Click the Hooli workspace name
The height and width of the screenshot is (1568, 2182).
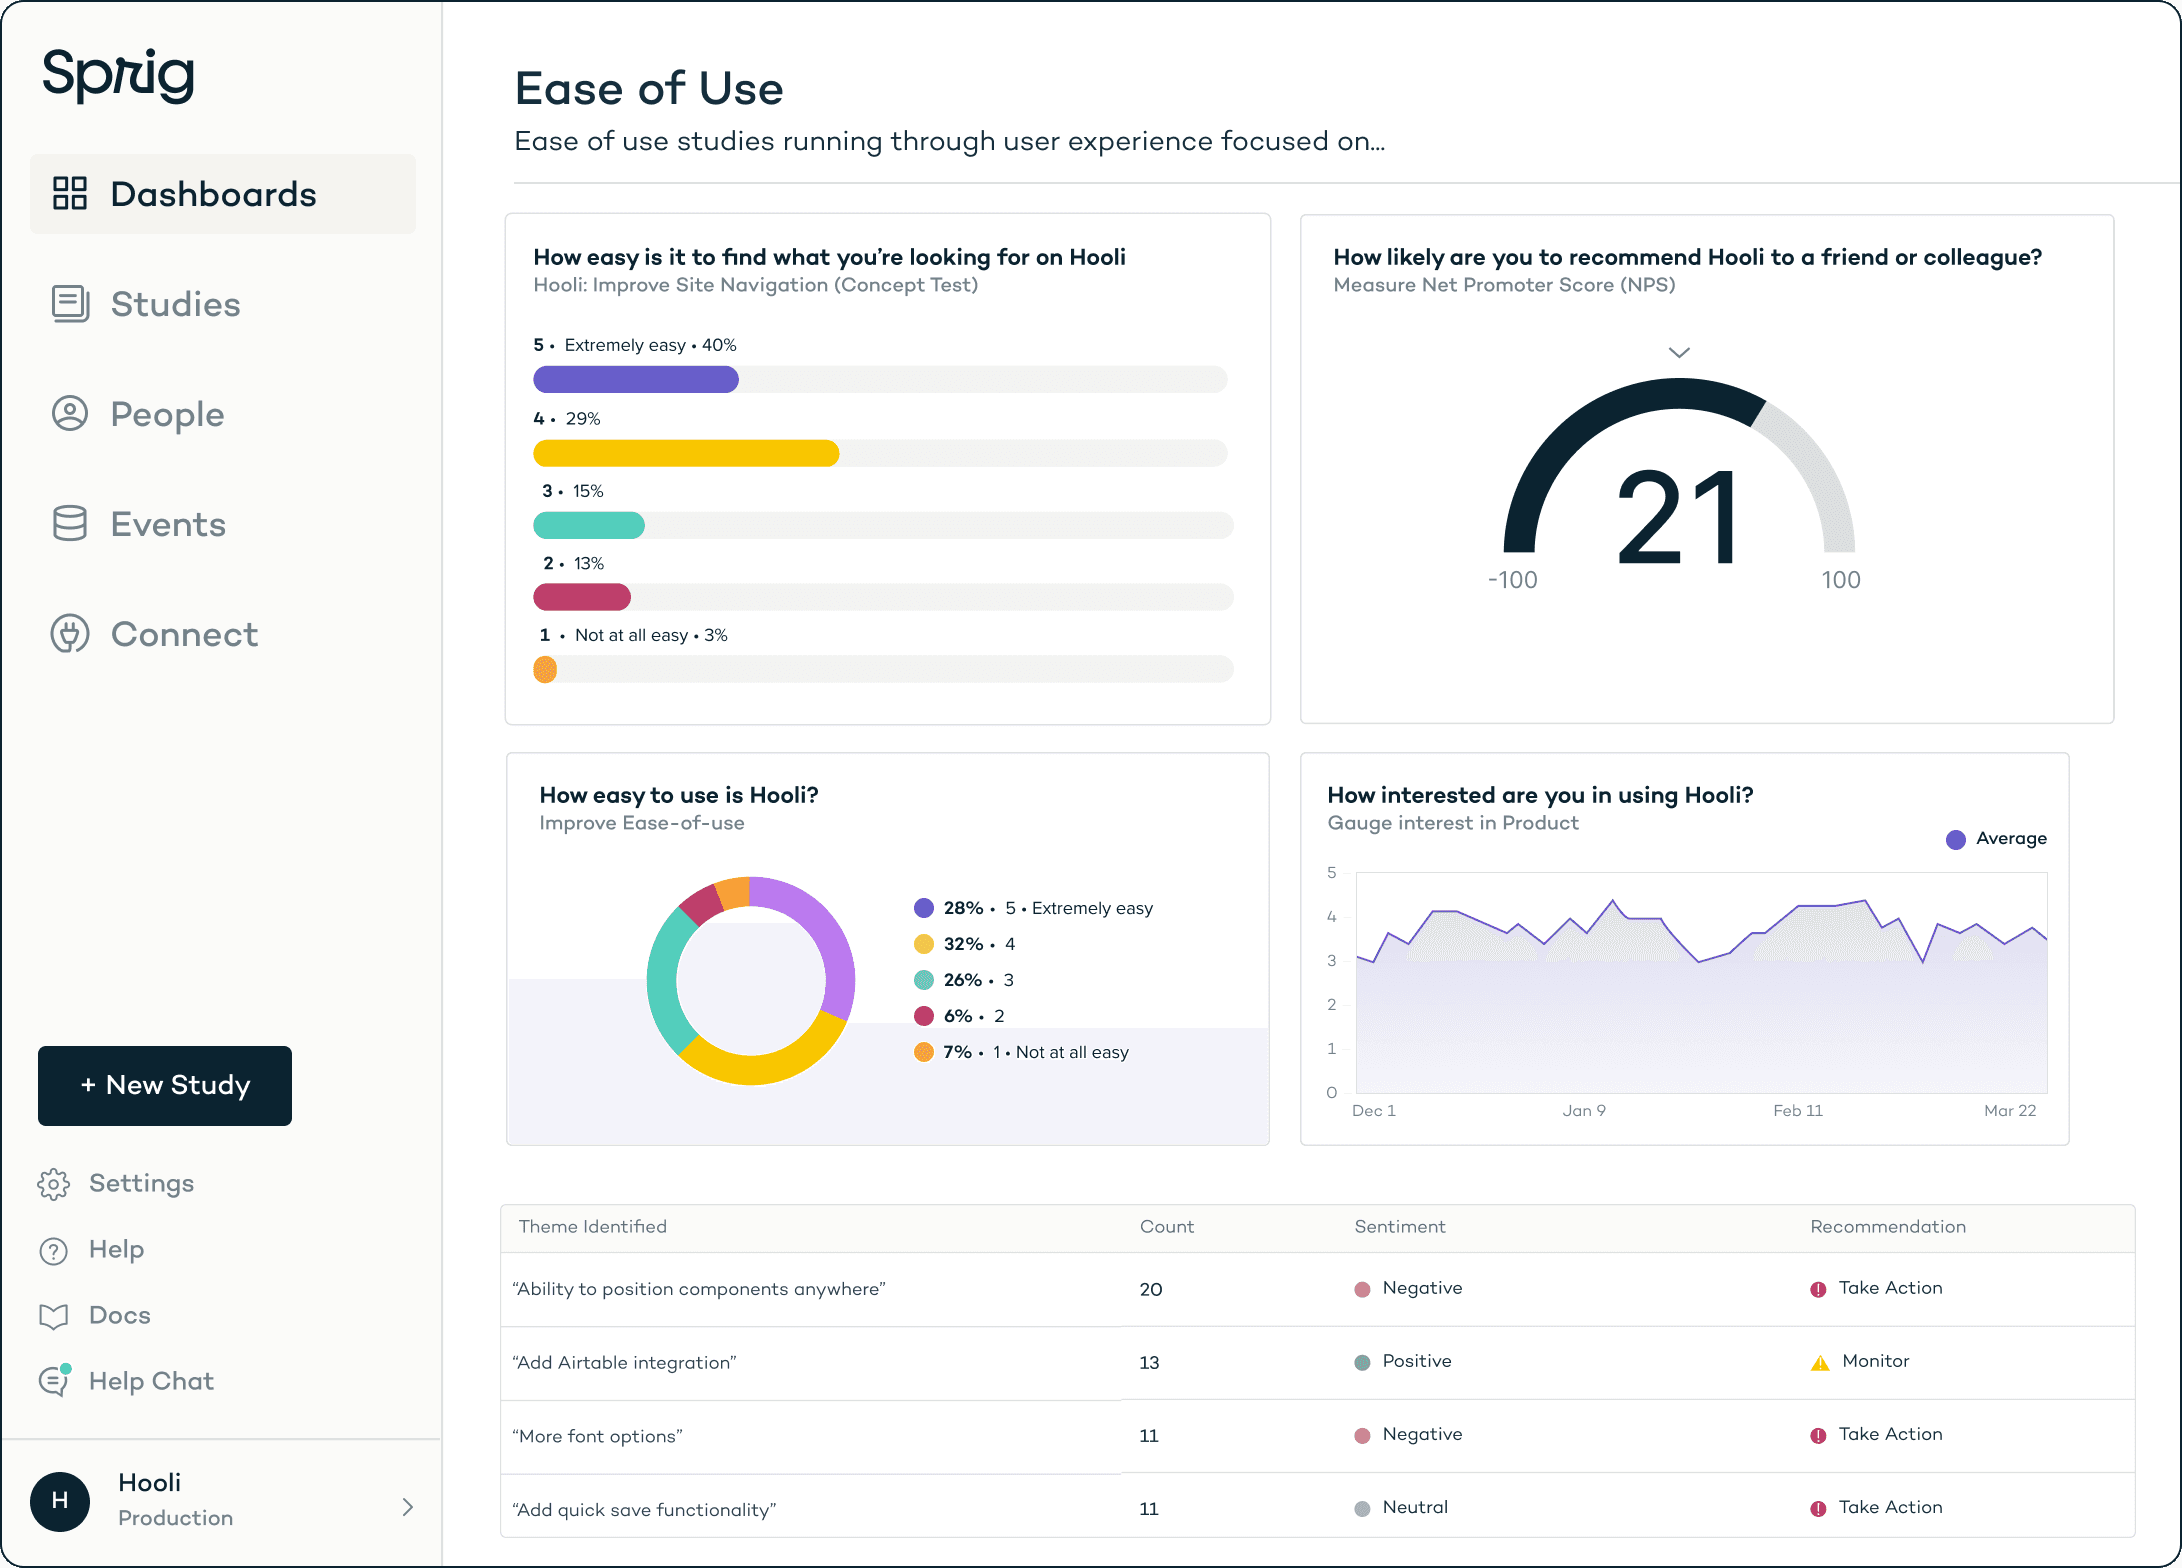coord(149,1482)
